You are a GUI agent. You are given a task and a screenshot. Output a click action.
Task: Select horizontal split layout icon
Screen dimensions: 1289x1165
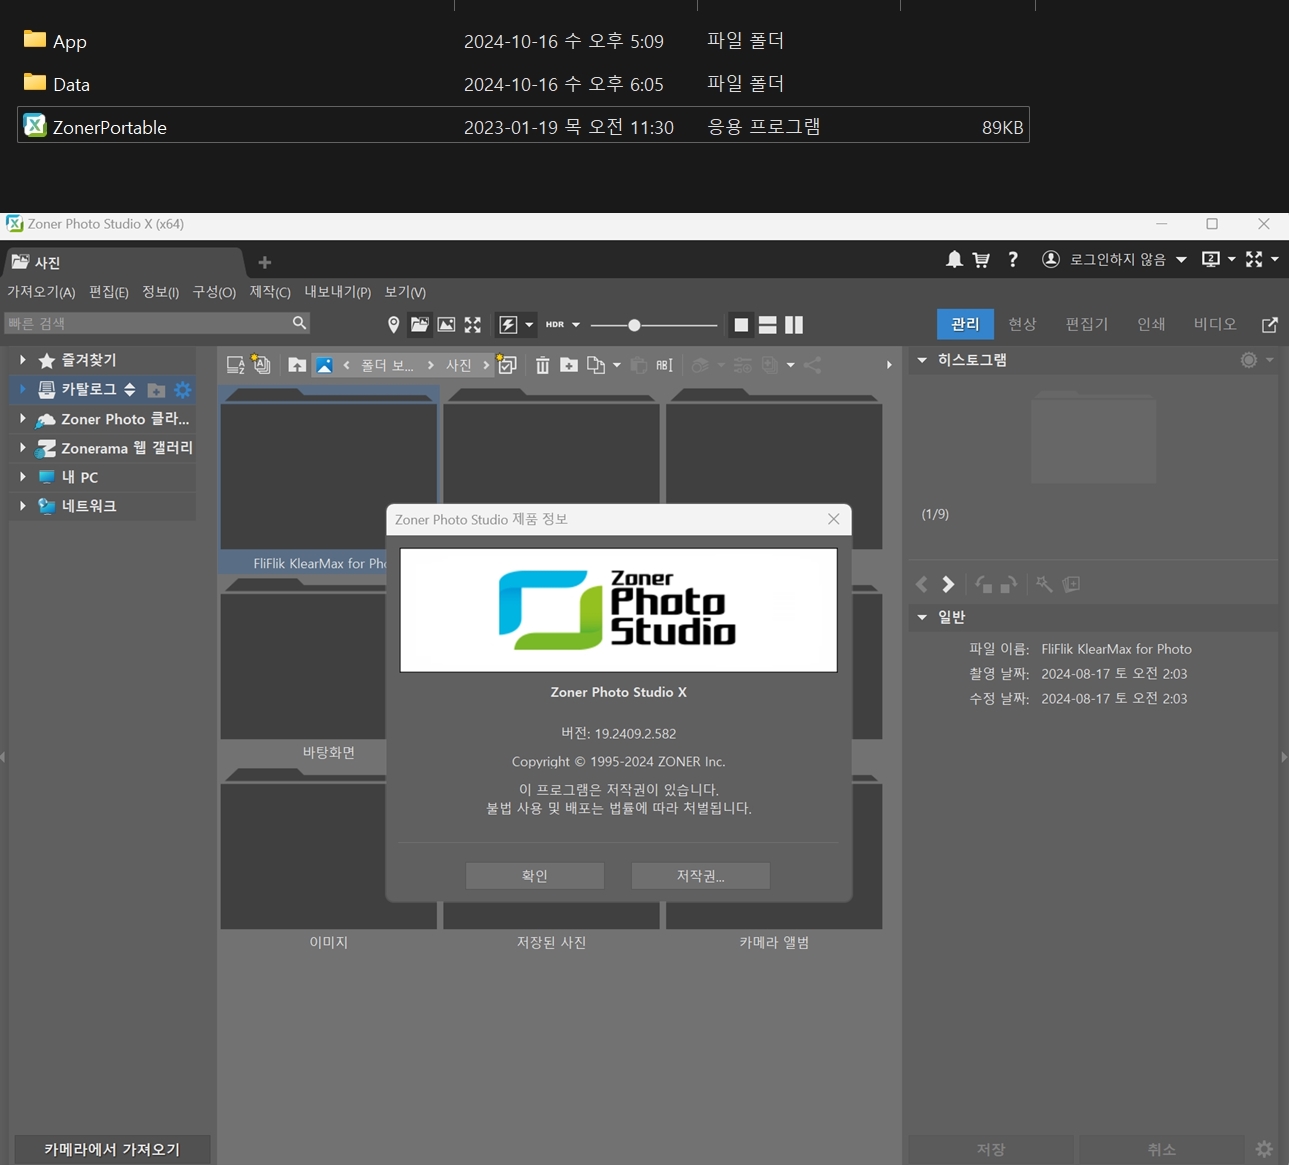(x=768, y=325)
